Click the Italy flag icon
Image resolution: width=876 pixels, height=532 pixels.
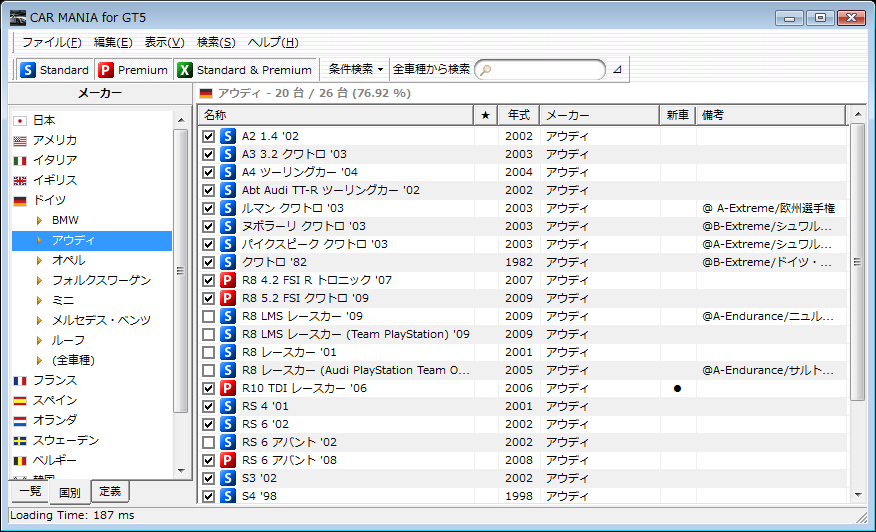[20, 160]
